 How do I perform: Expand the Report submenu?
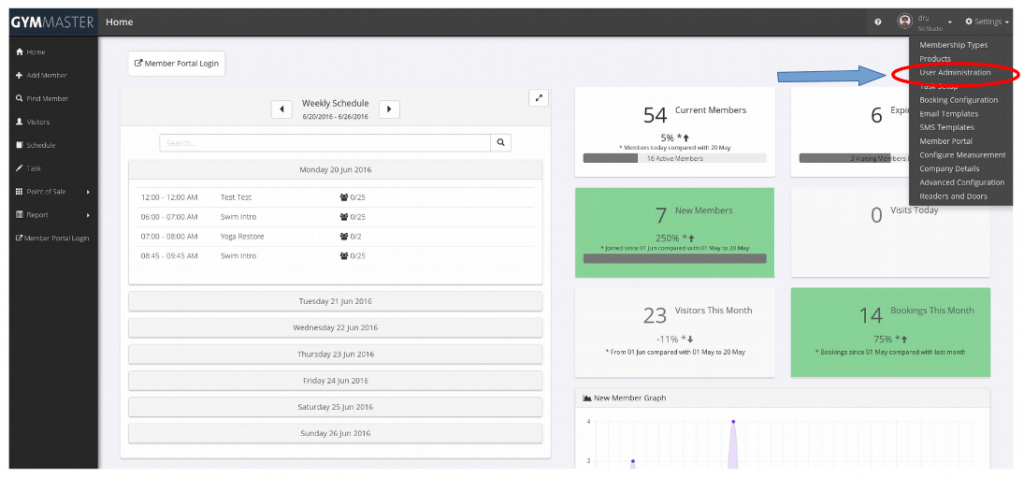tap(87, 215)
